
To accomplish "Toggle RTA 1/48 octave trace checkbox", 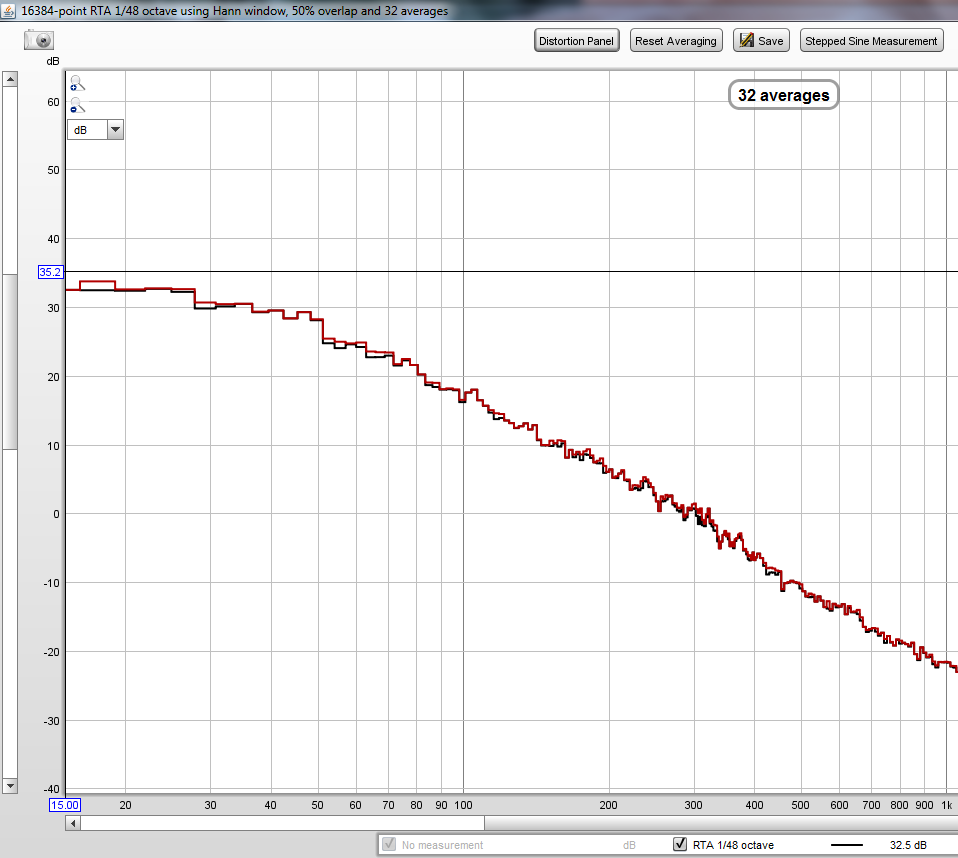I will (680, 844).
